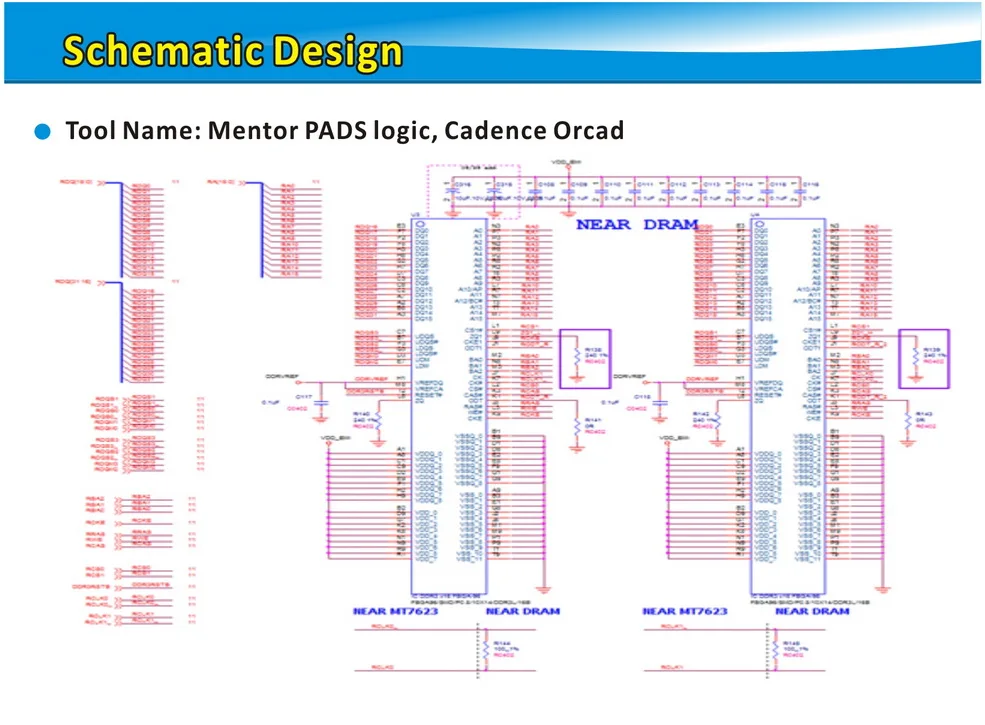
Task: Click the R140 240 1% resistor symbol
Action: (x=378, y=421)
